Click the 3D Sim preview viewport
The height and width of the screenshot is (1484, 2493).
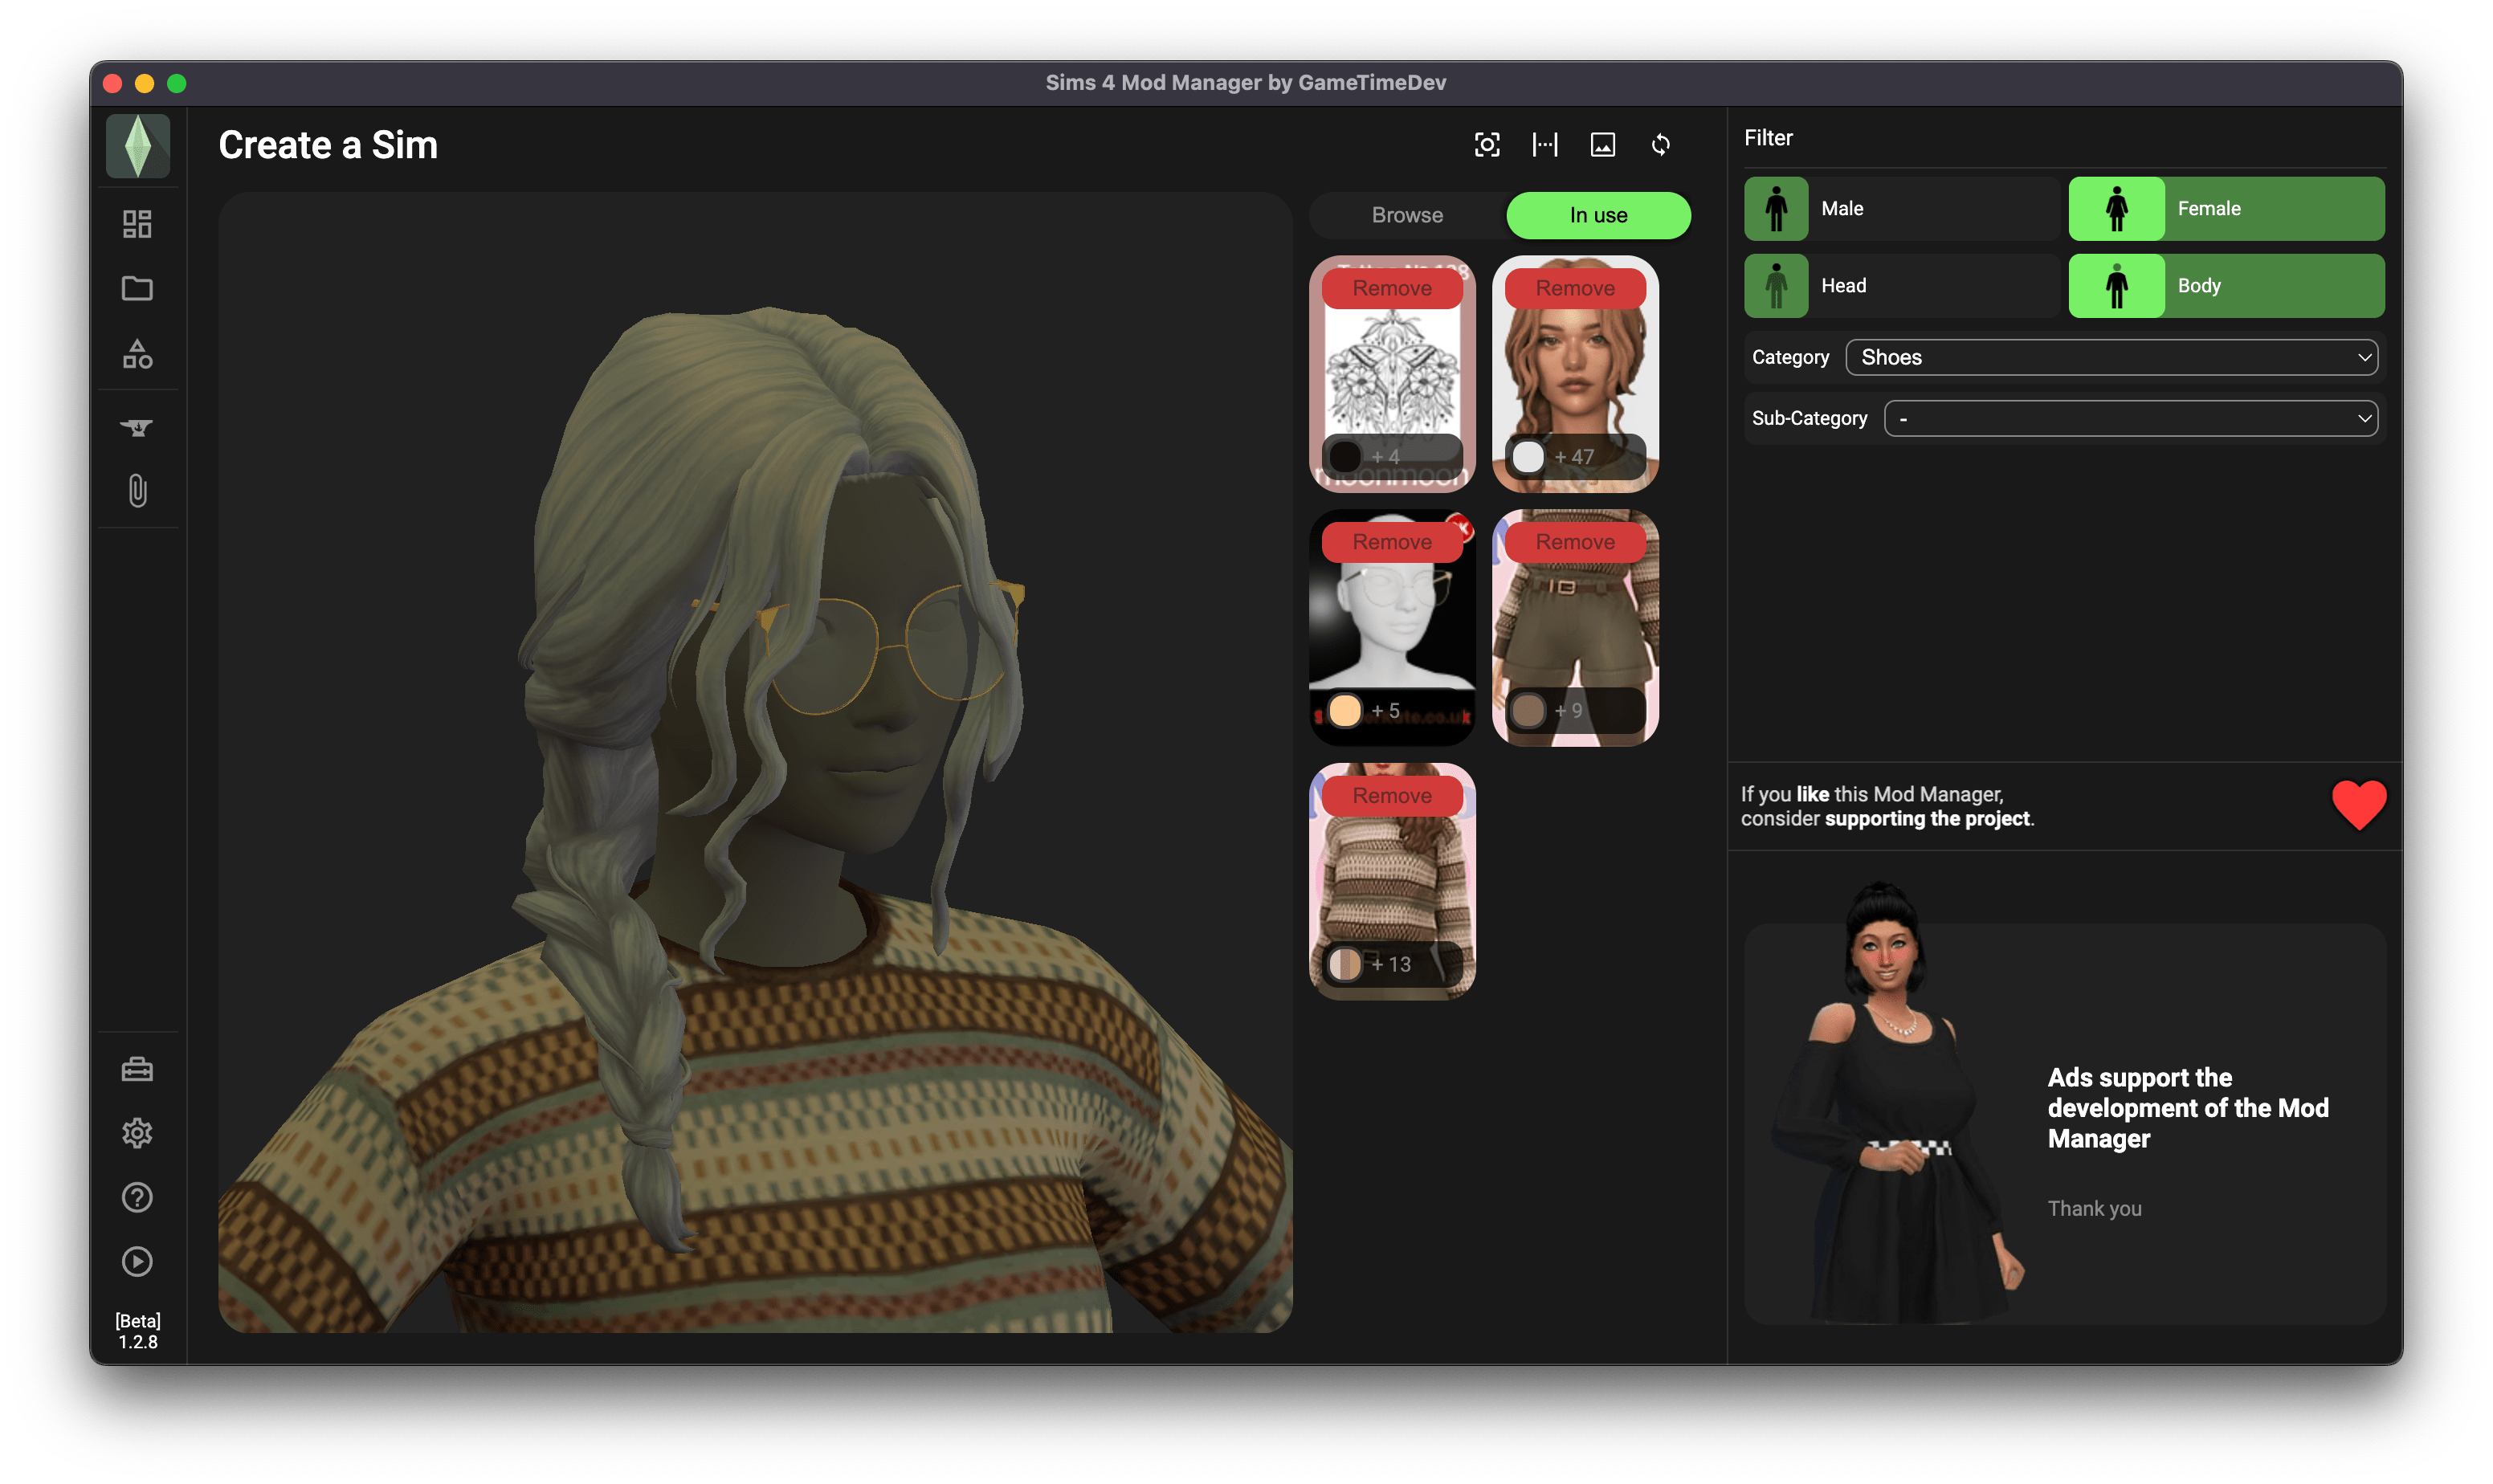pos(755,762)
